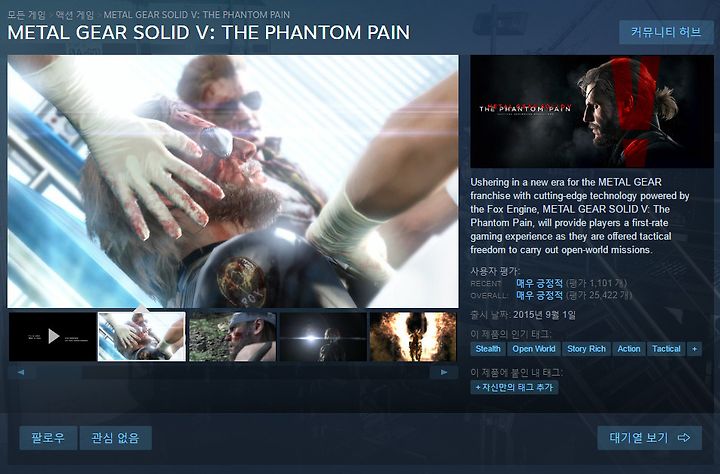Open the 커뮤니티 허브 community hub

666,32
